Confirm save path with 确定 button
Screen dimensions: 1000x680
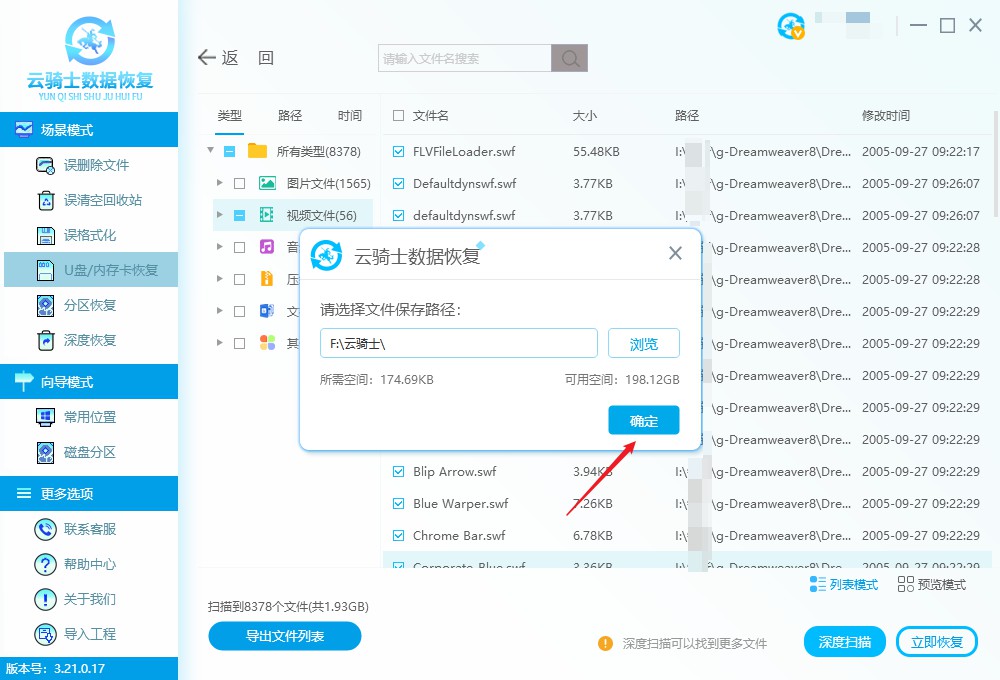tap(643, 420)
